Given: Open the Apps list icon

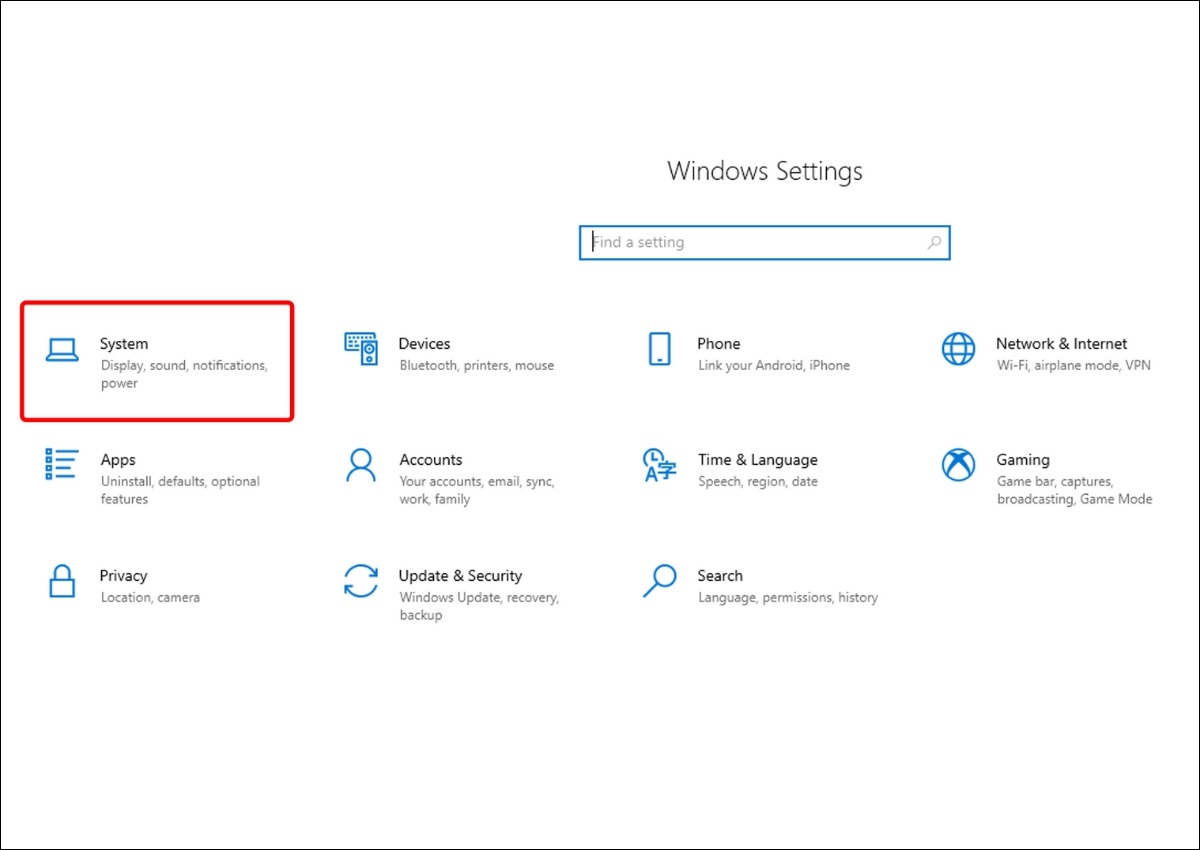Looking at the screenshot, I should [62, 464].
